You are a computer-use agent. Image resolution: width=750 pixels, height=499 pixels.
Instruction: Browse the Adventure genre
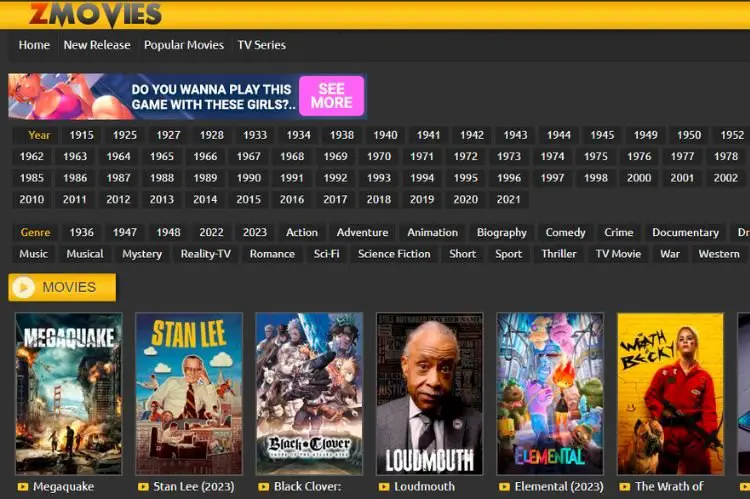(x=363, y=233)
